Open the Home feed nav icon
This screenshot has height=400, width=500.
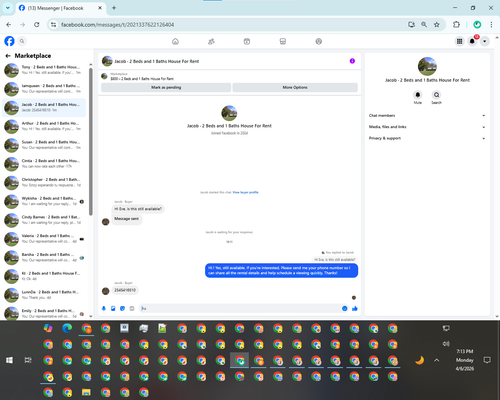coord(175,41)
